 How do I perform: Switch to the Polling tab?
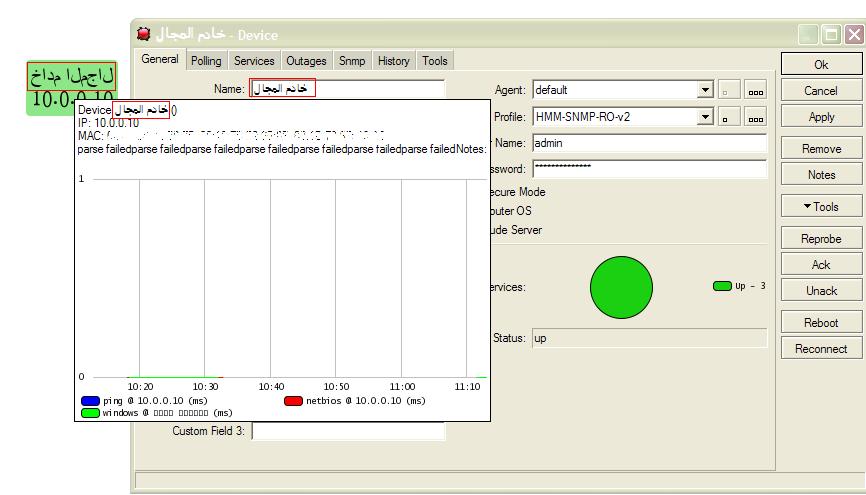tap(206, 61)
